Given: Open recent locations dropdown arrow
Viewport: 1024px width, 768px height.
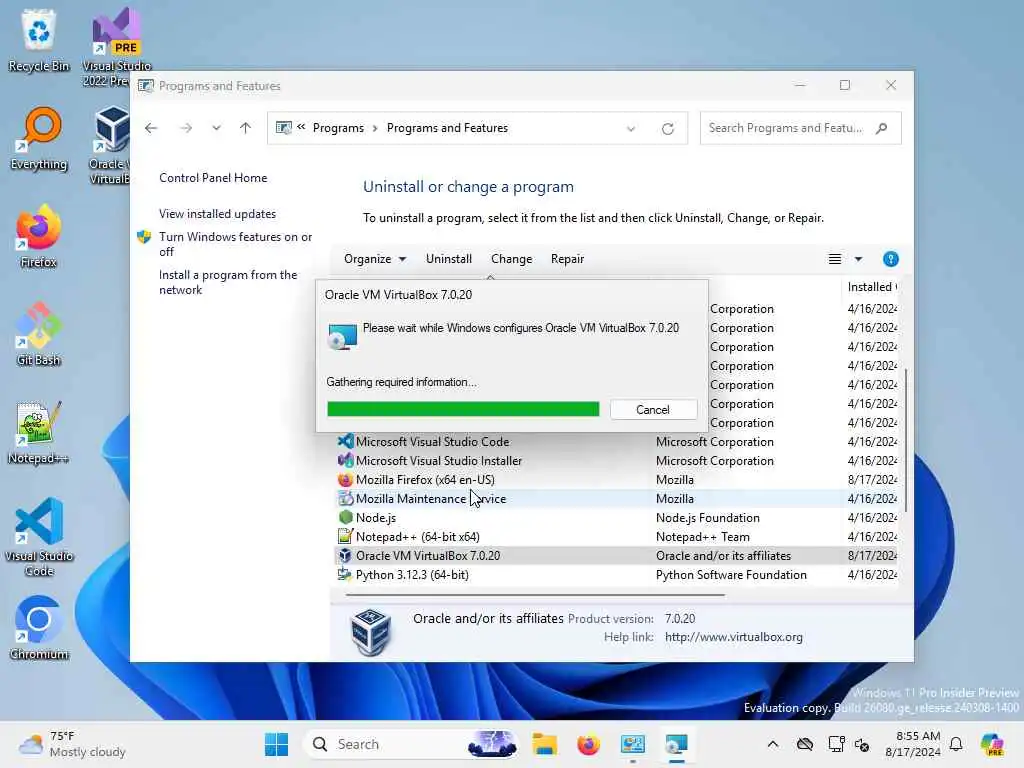Looking at the screenshot, I should click(216, 128).
